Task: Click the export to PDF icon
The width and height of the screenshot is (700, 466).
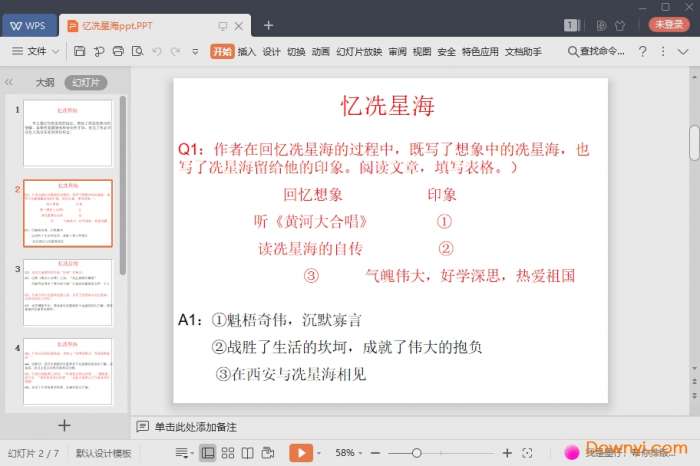Action: click(x=99, y=51)
